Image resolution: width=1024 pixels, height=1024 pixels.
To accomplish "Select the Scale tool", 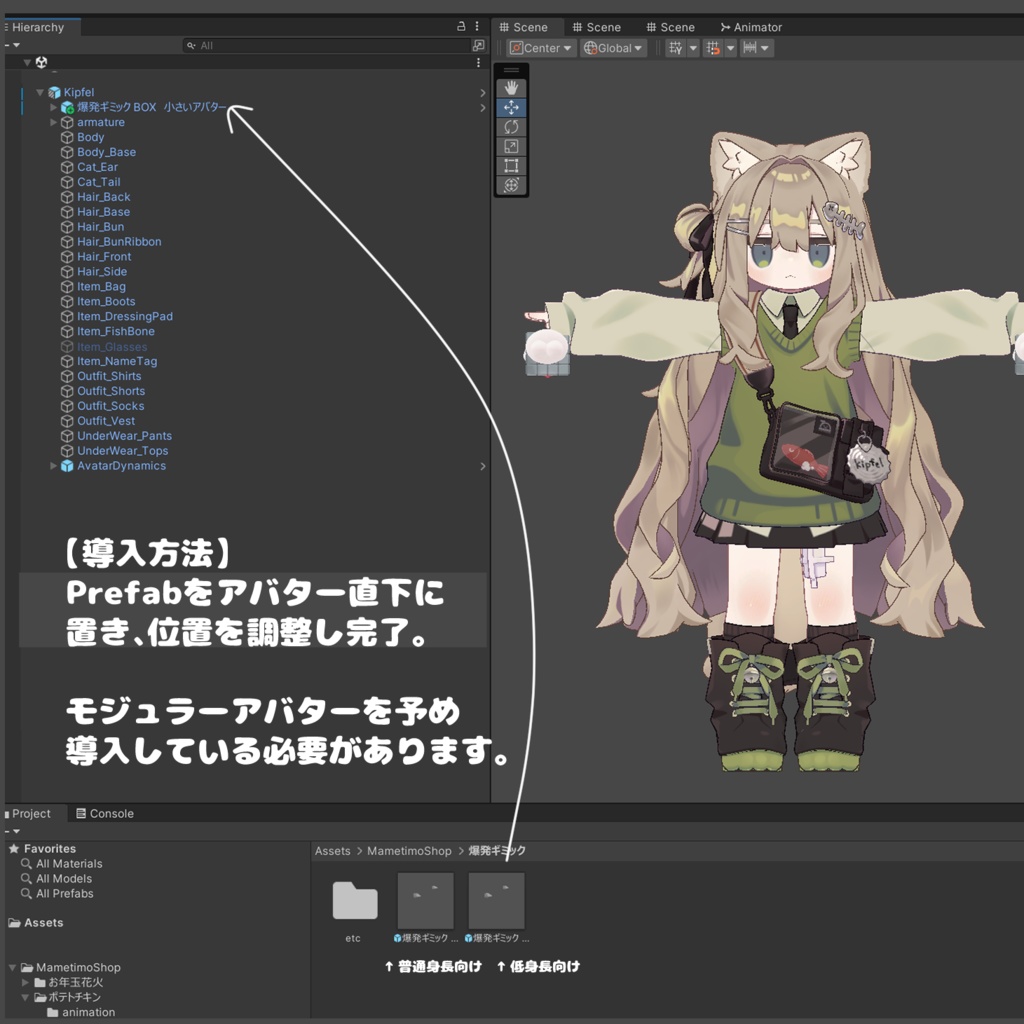I will [511, 146].
